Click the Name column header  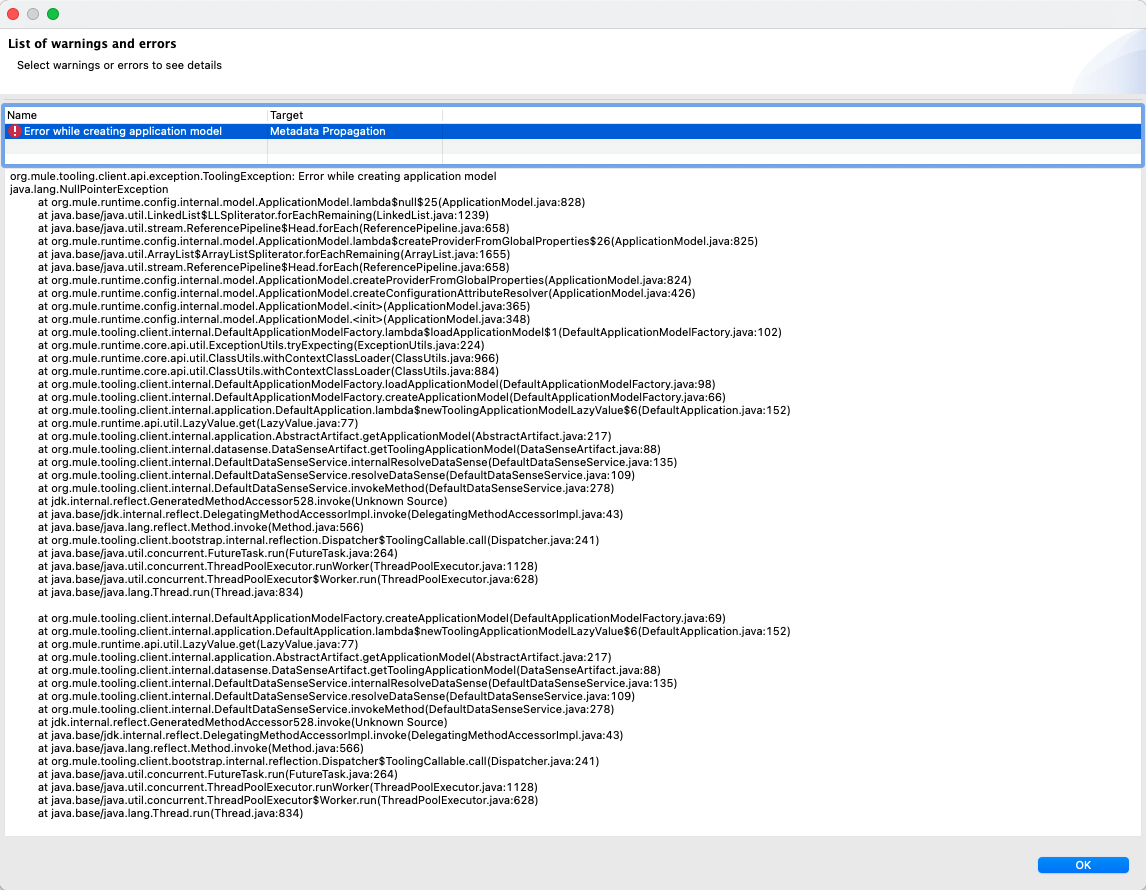coord(136,115)
